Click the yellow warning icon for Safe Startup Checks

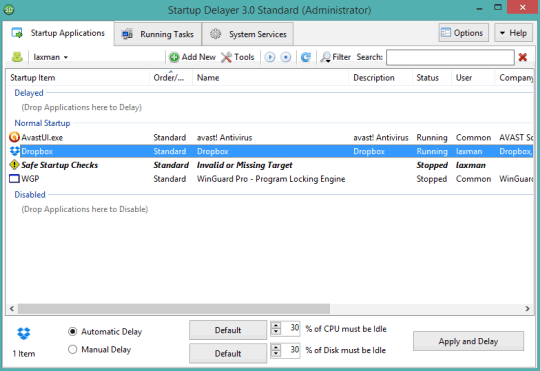(14, 165)
